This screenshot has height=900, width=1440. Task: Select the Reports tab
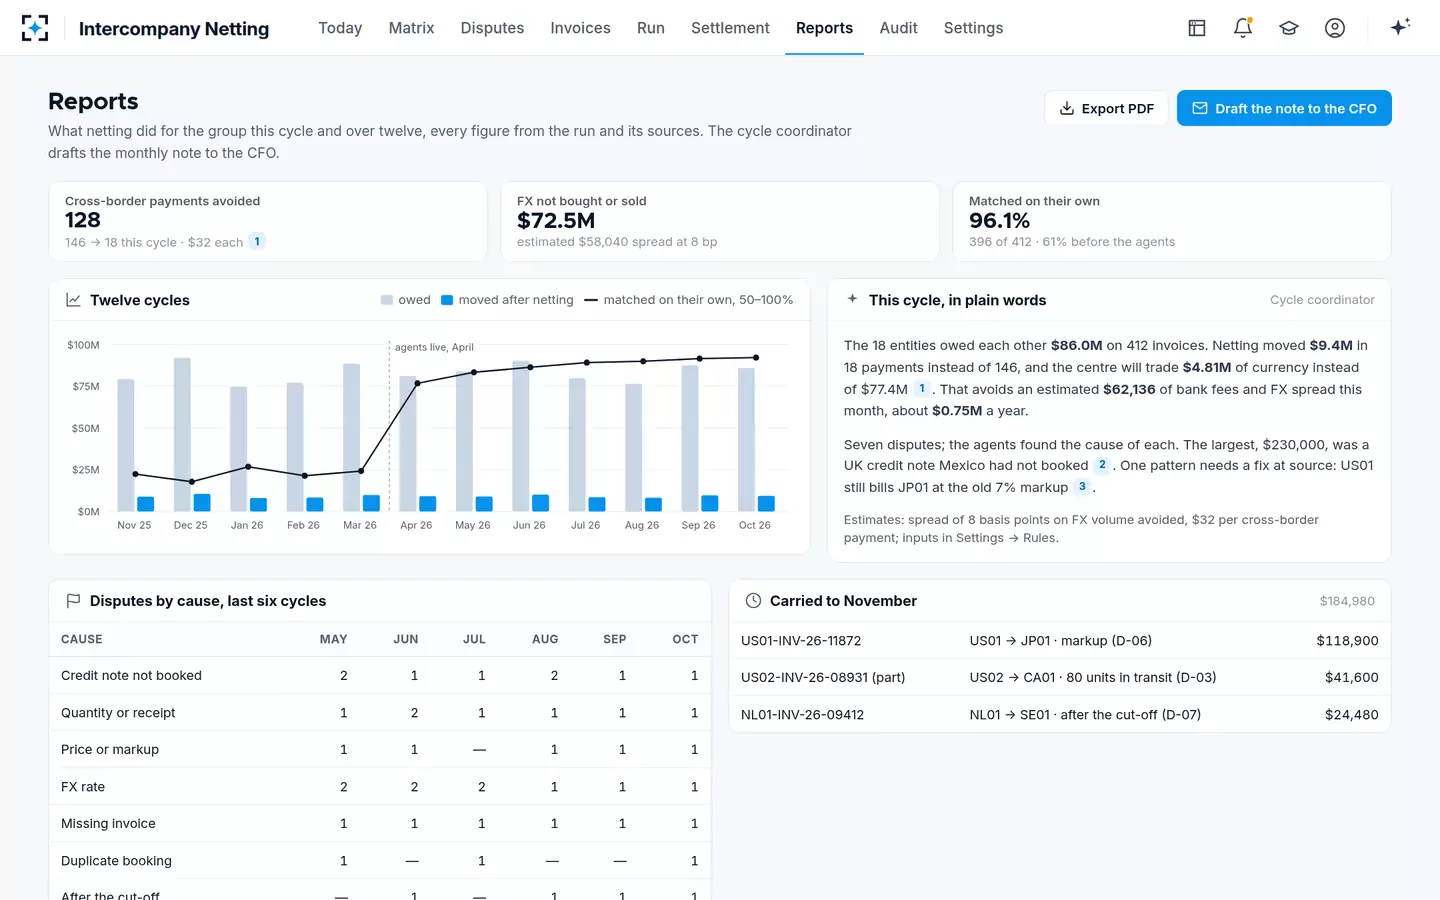(x=824, y=28)
